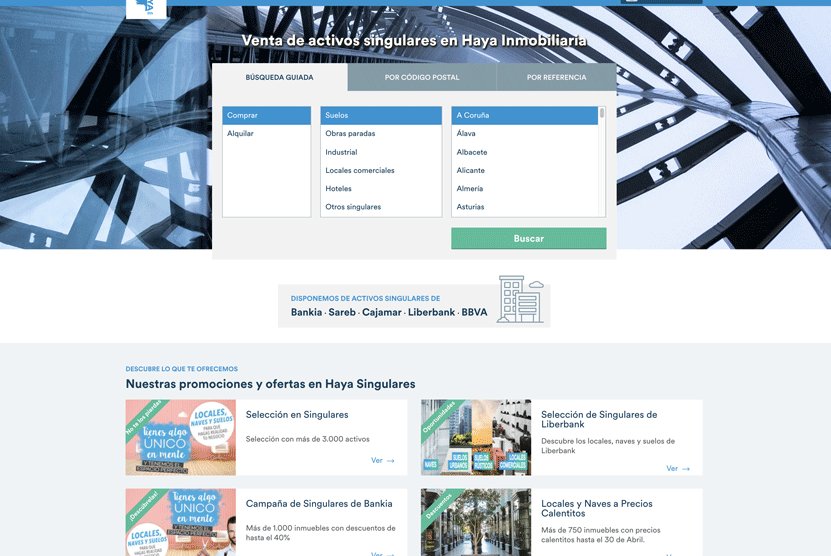Screen dimensions: 831x556
Task: Select Alicante province
Action: tap(525, 170)
